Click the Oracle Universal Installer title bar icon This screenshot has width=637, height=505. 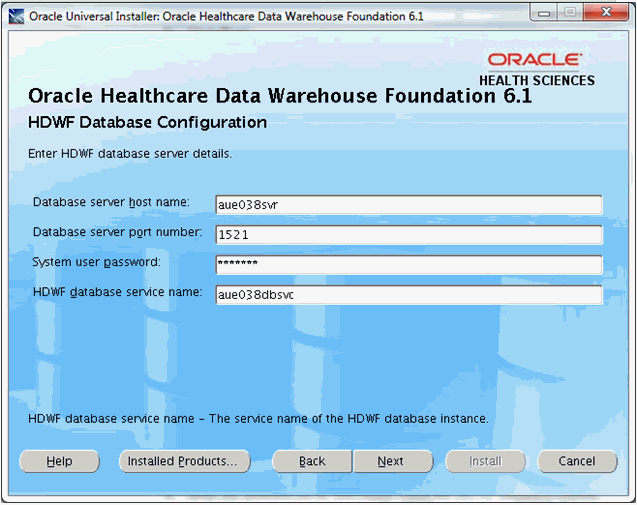click(x=16, y=17)
